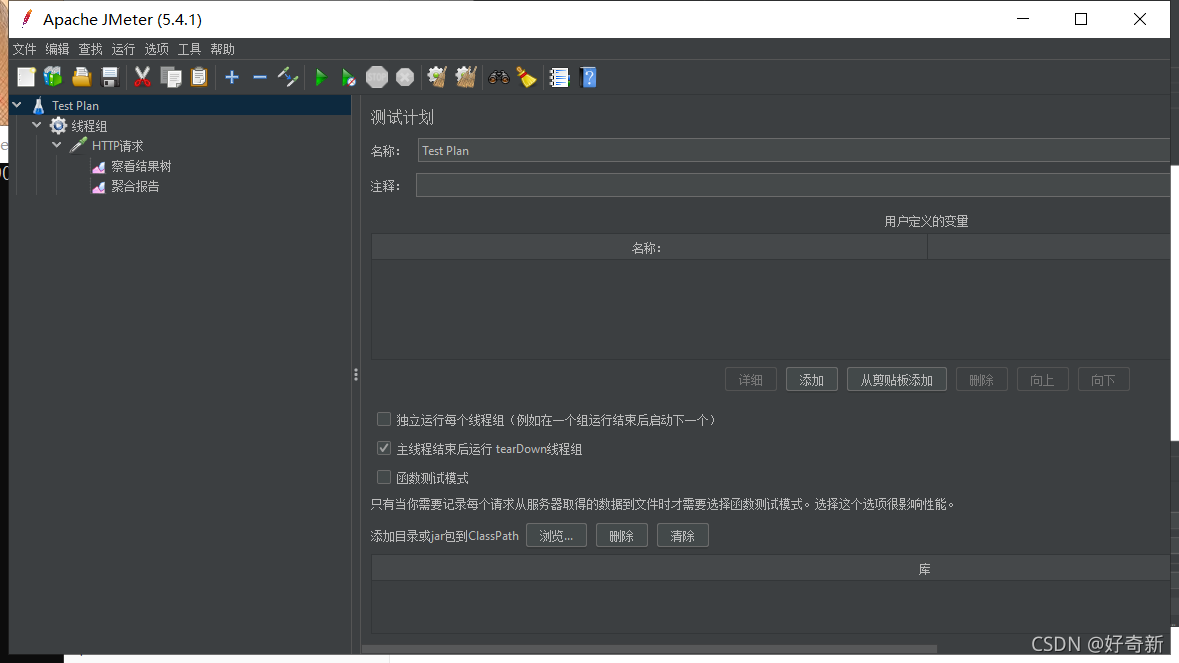Viewport: 1179px width, 663px height.
Task: Open the Templates icon in toolbar
Action: click(53, 77)
